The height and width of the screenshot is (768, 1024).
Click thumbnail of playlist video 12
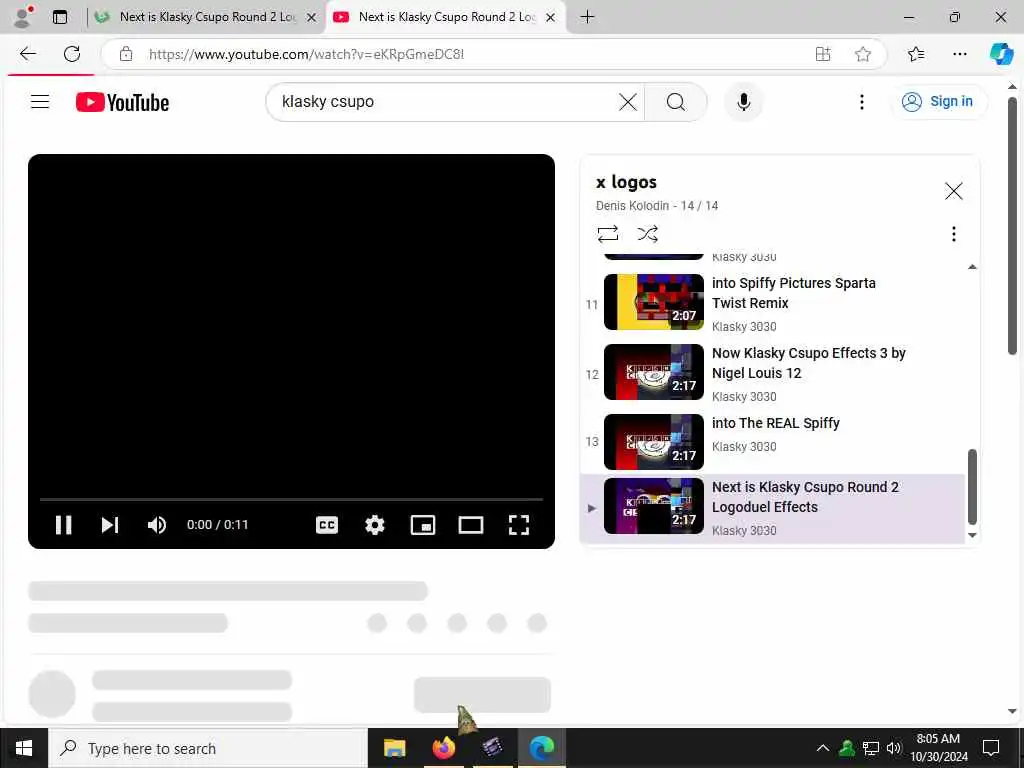pos(654,372)
